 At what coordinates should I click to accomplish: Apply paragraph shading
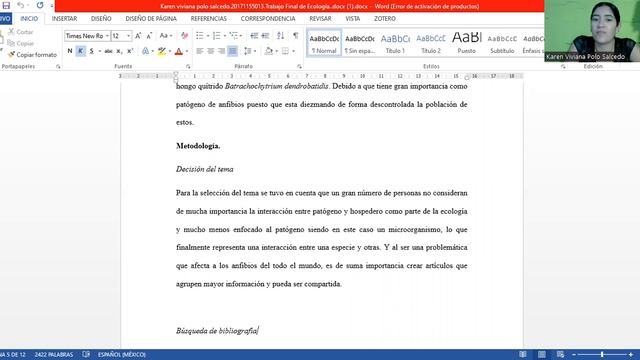269,51
